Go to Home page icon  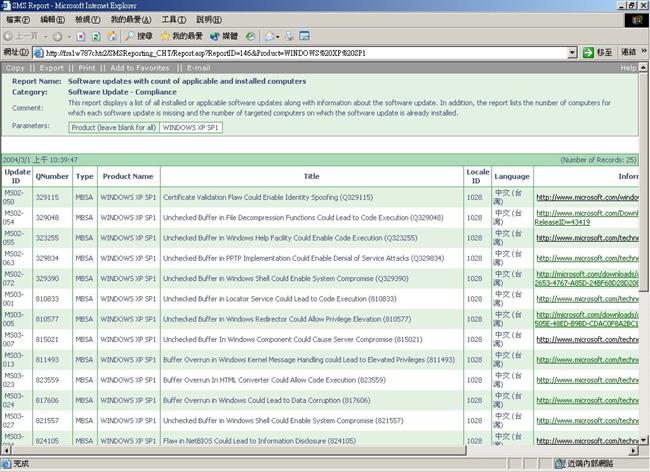[112, 36]
